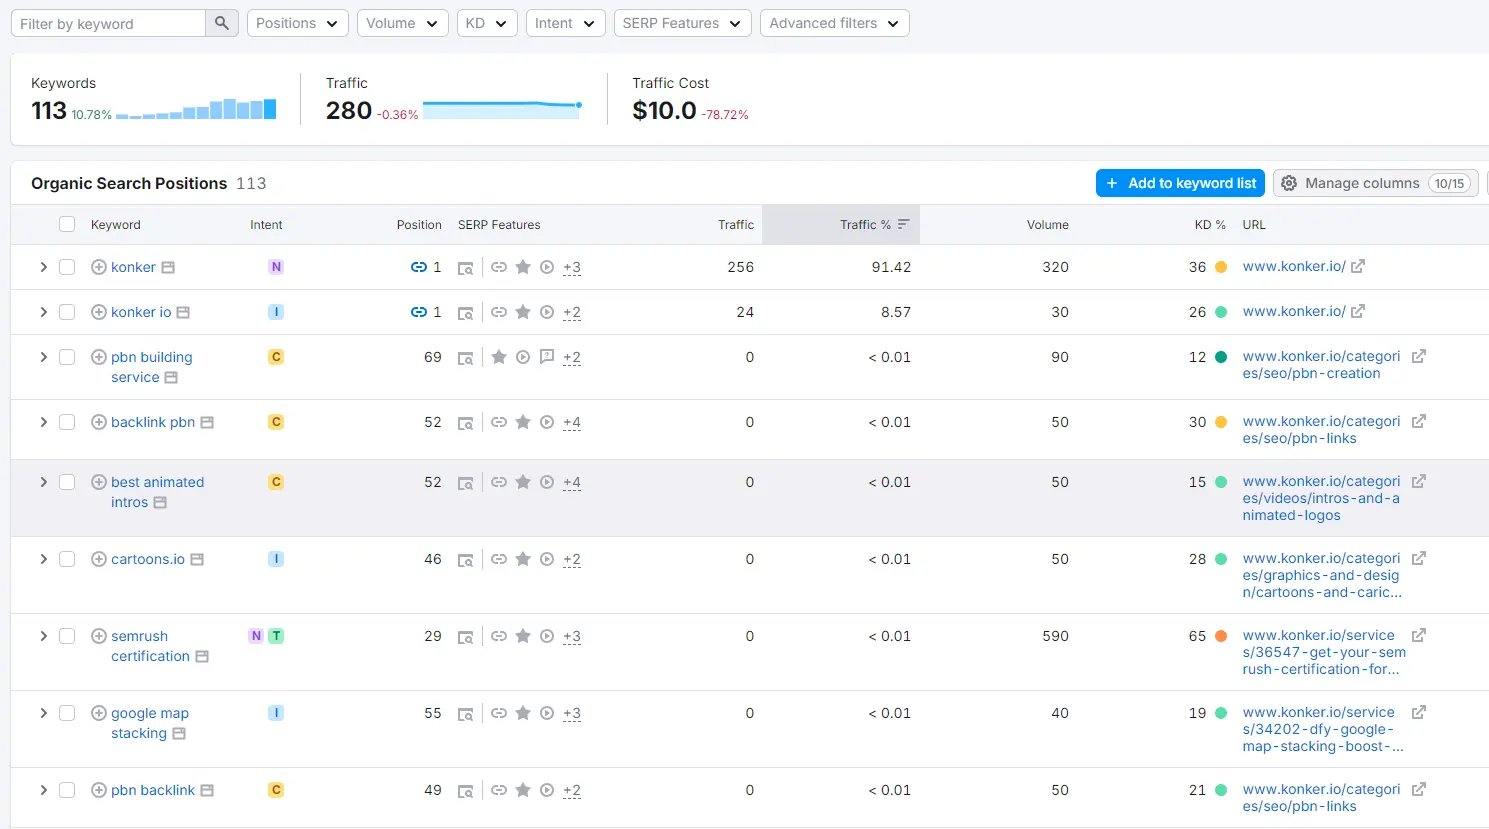Click link SERP feature icon in cartoons.io row
Viewport: 1489px width, 829px height.
pos(498,559)
